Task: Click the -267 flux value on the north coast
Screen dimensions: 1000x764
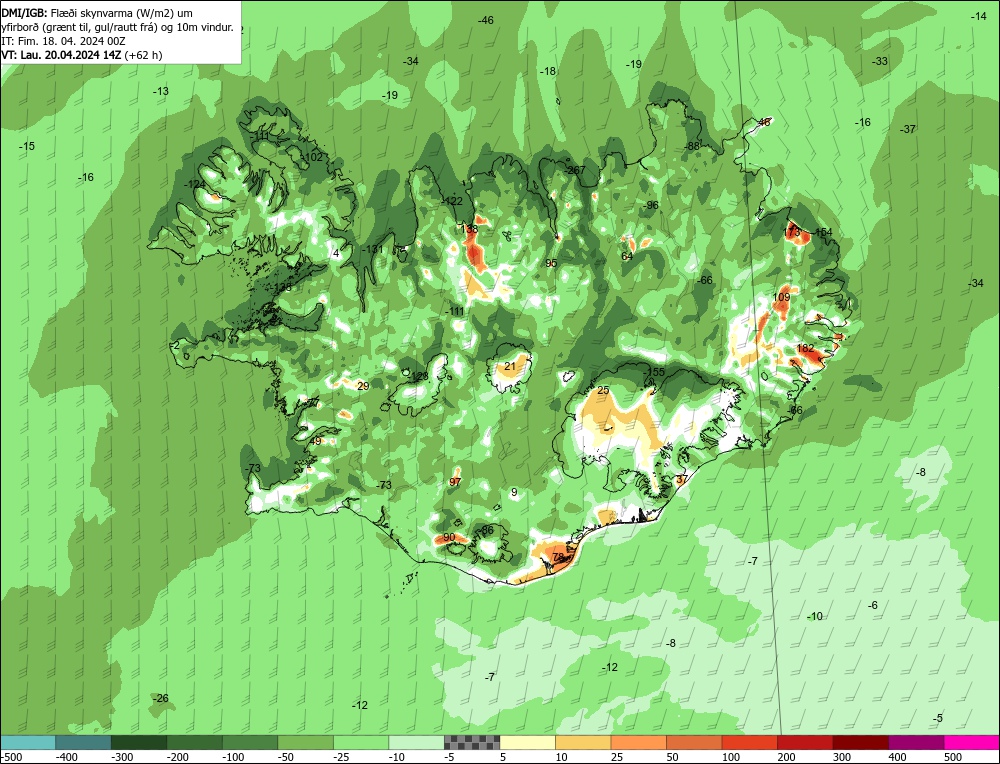Action: [575, 170]
